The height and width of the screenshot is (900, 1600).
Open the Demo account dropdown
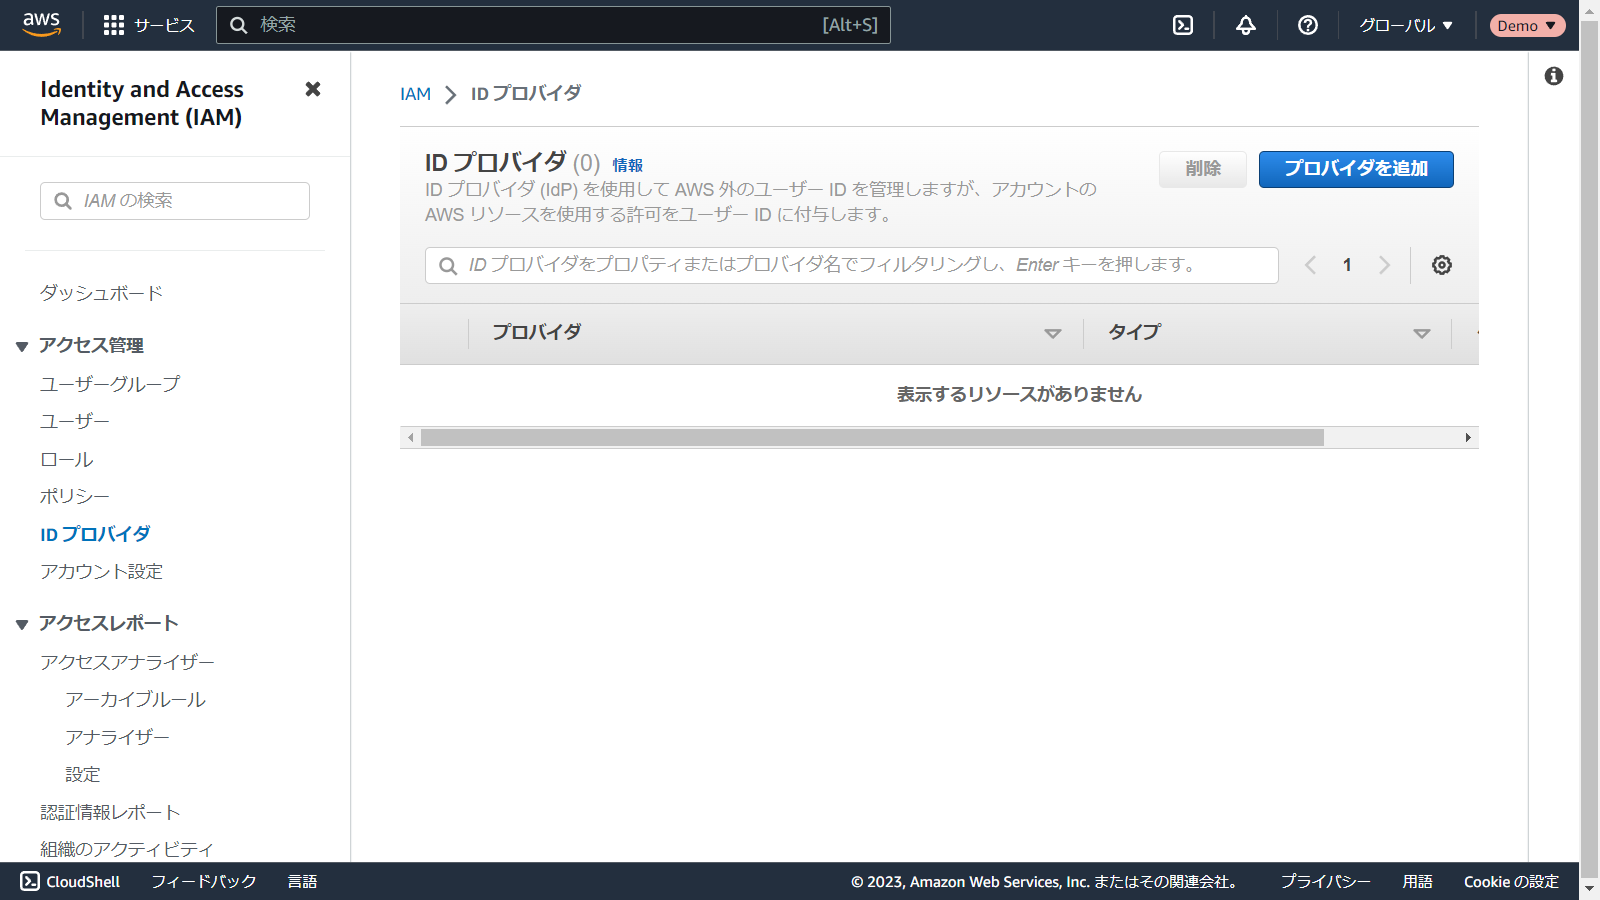click(x=1526, y=25)
